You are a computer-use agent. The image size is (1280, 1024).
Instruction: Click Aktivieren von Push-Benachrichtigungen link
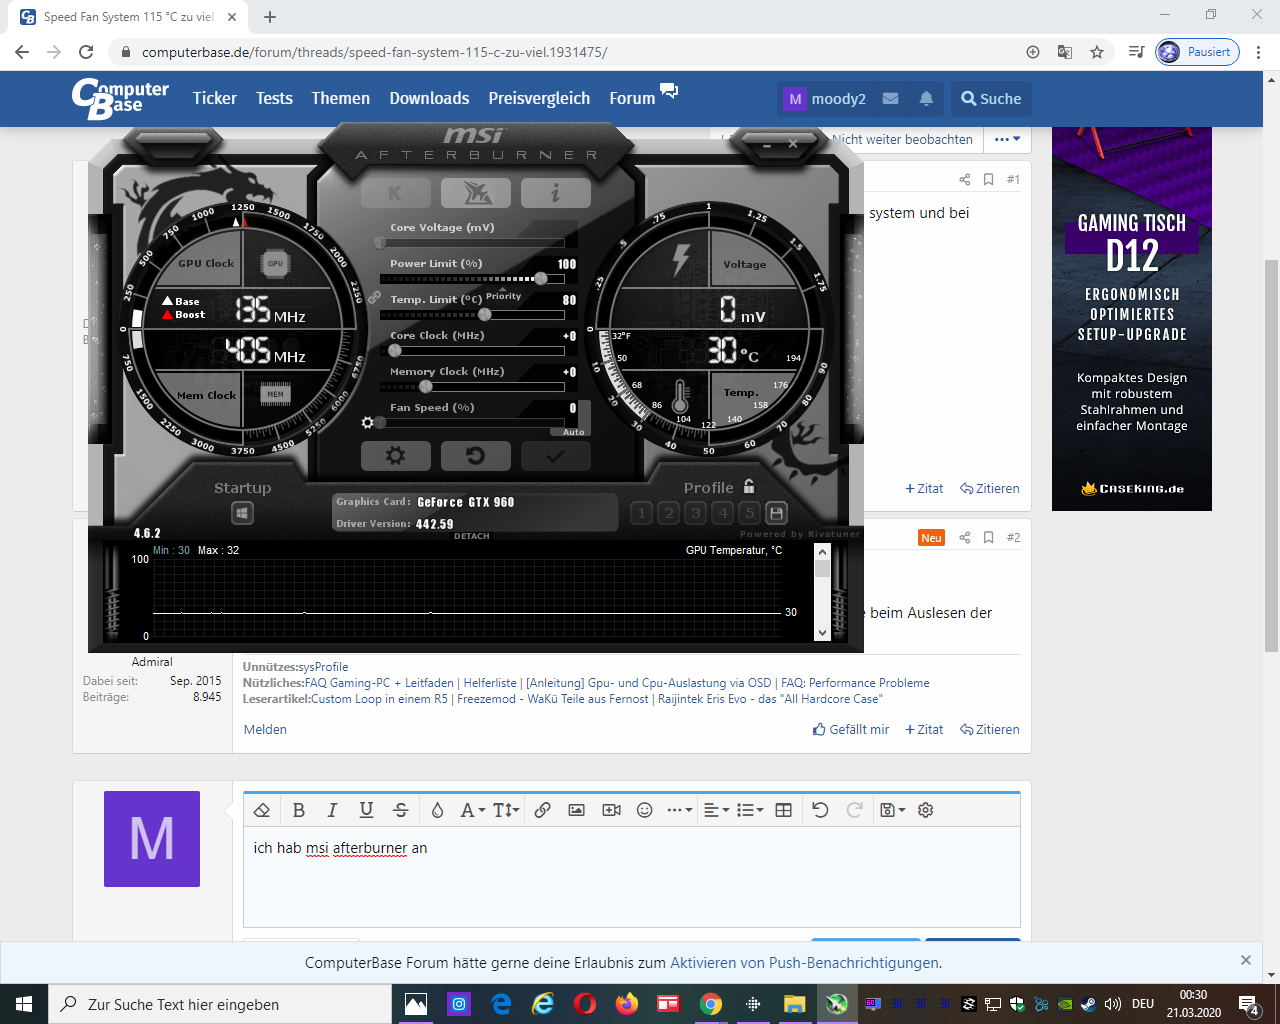(804, 963)
